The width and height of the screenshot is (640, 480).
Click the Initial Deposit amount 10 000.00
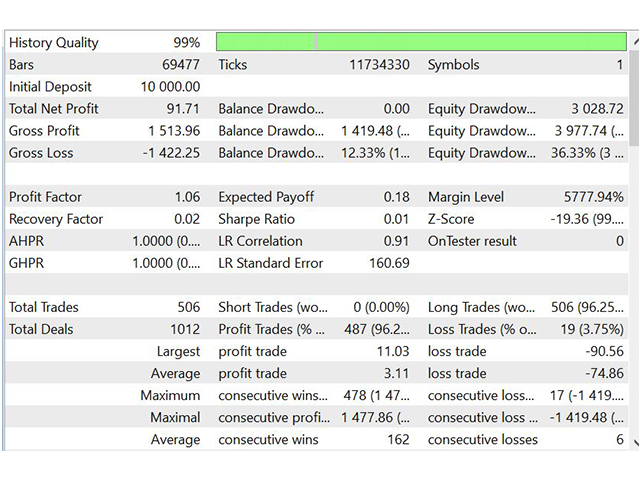pyautogui.click(x=164, y=87)
